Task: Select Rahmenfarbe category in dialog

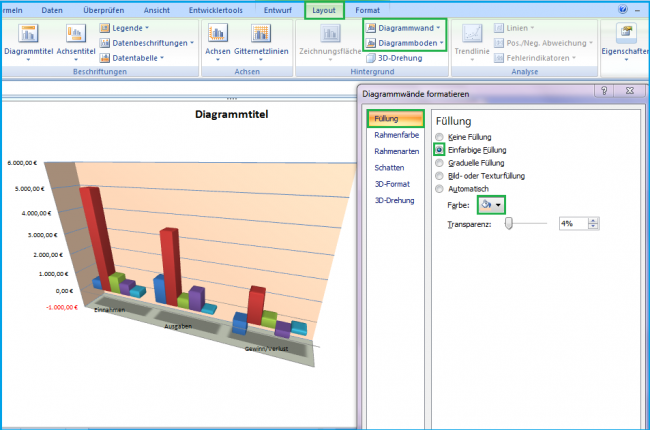Action: (396, 135)
